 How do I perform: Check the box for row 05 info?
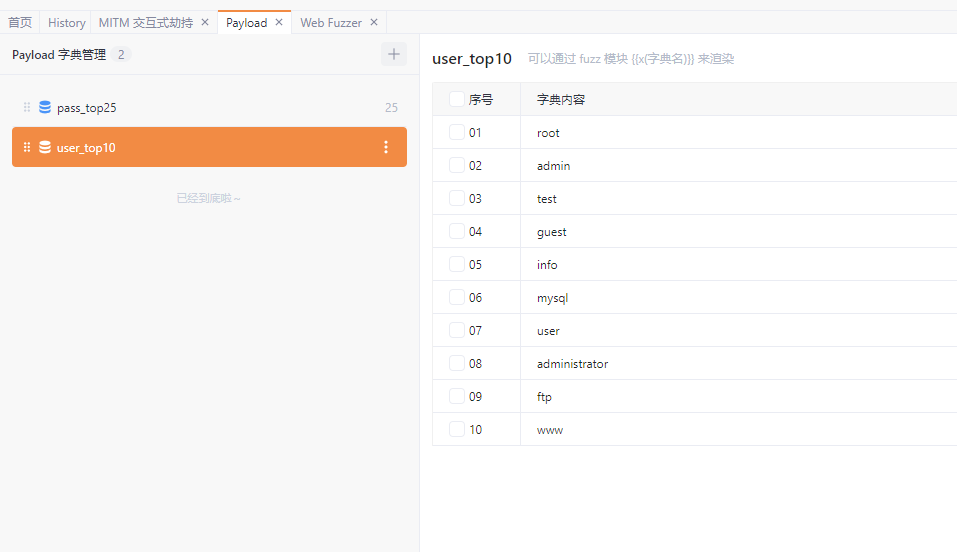click(457, 264)
